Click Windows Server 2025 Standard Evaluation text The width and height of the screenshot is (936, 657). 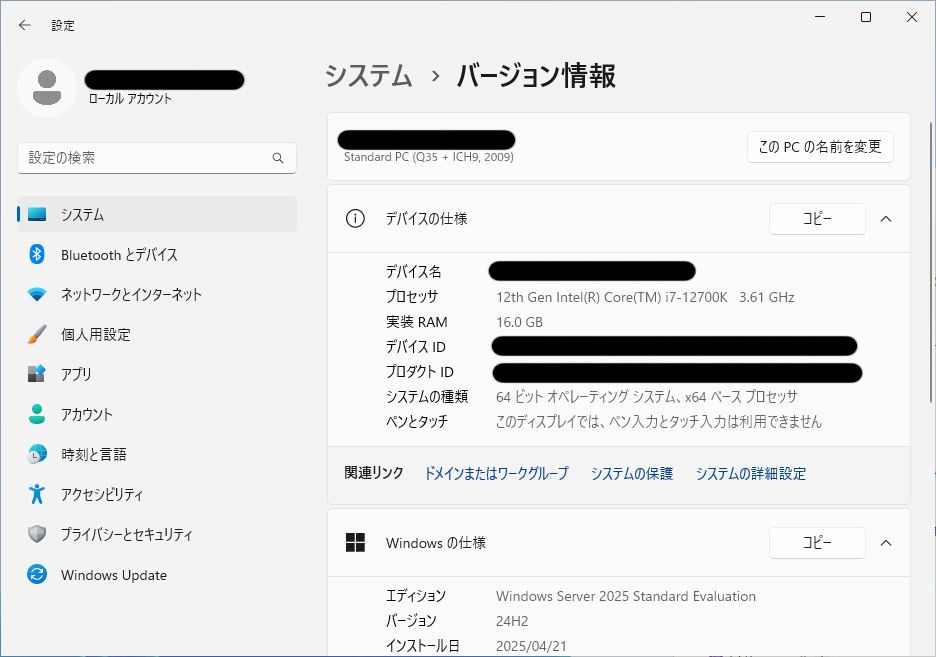tap(626, 596)
